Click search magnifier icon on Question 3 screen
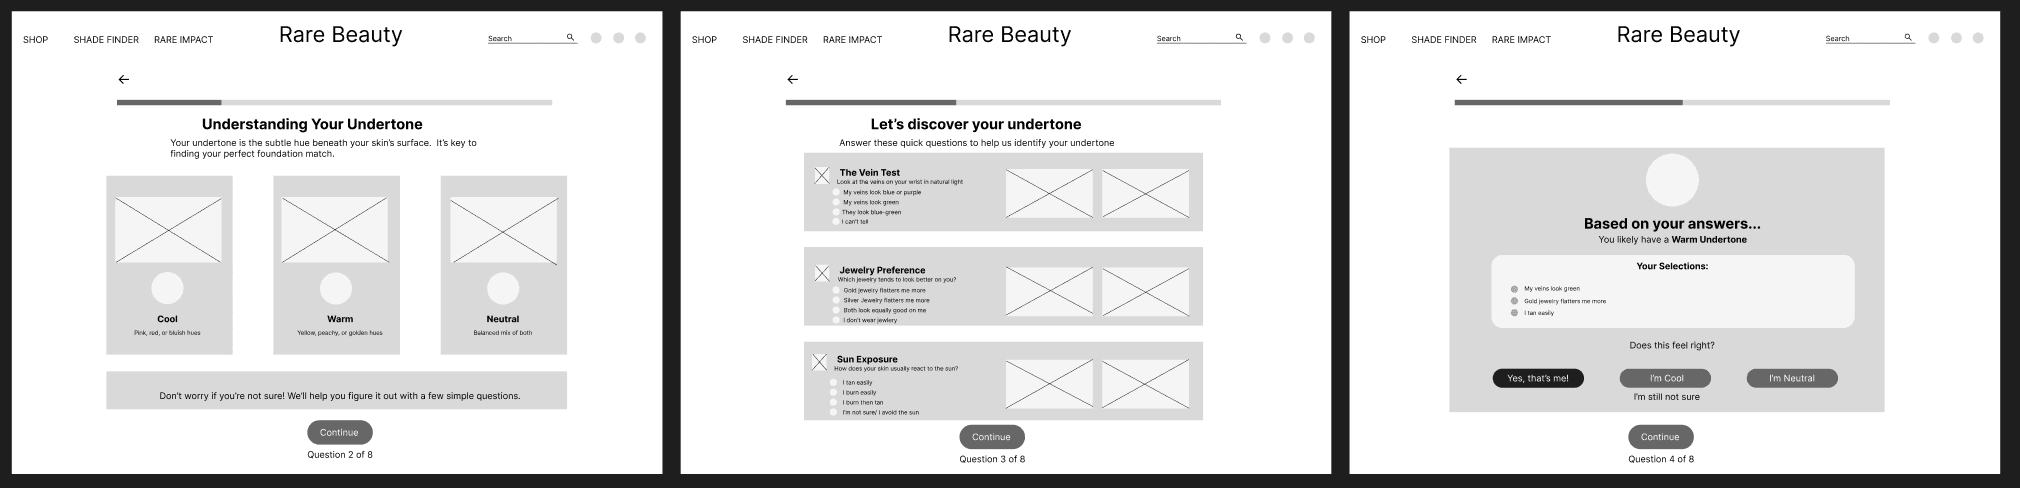Viewport: 2020px width, 488px height. click(1240, 37)
